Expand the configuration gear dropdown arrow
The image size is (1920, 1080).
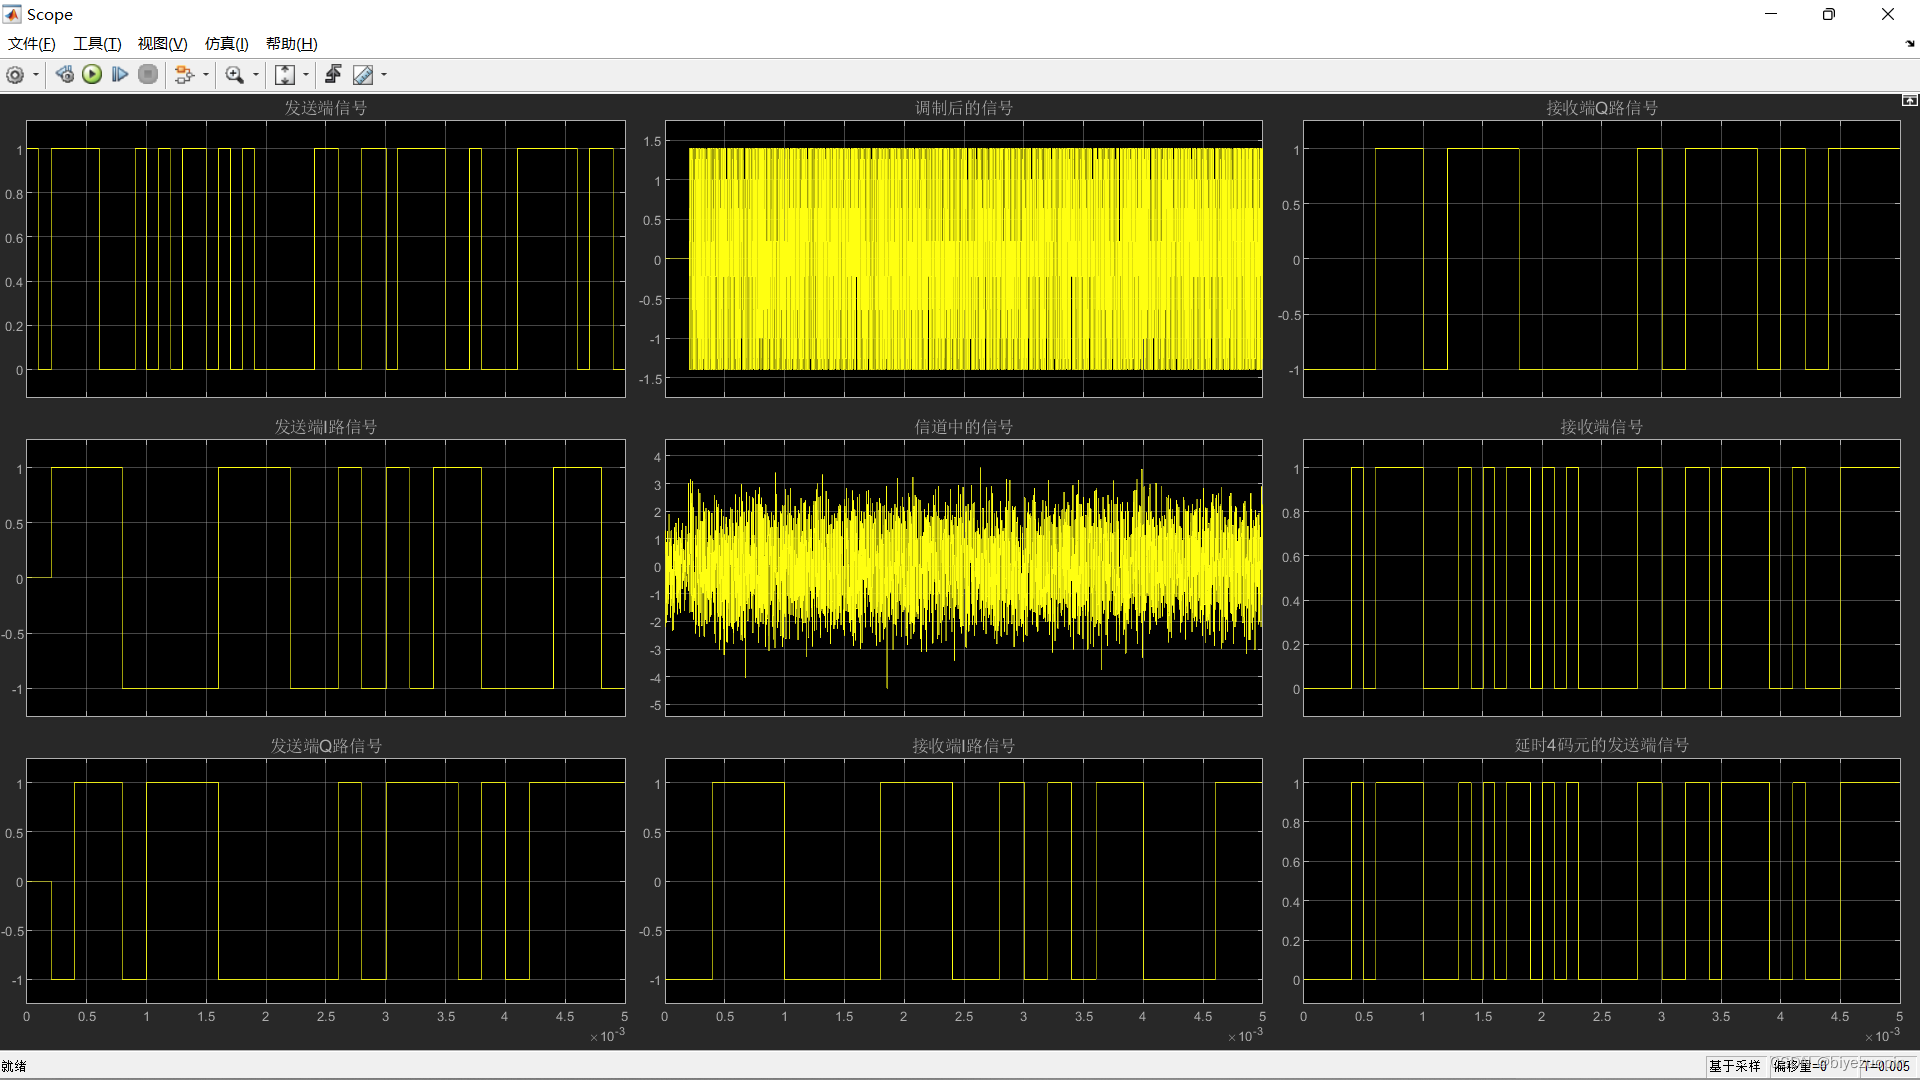pos(33,74)
